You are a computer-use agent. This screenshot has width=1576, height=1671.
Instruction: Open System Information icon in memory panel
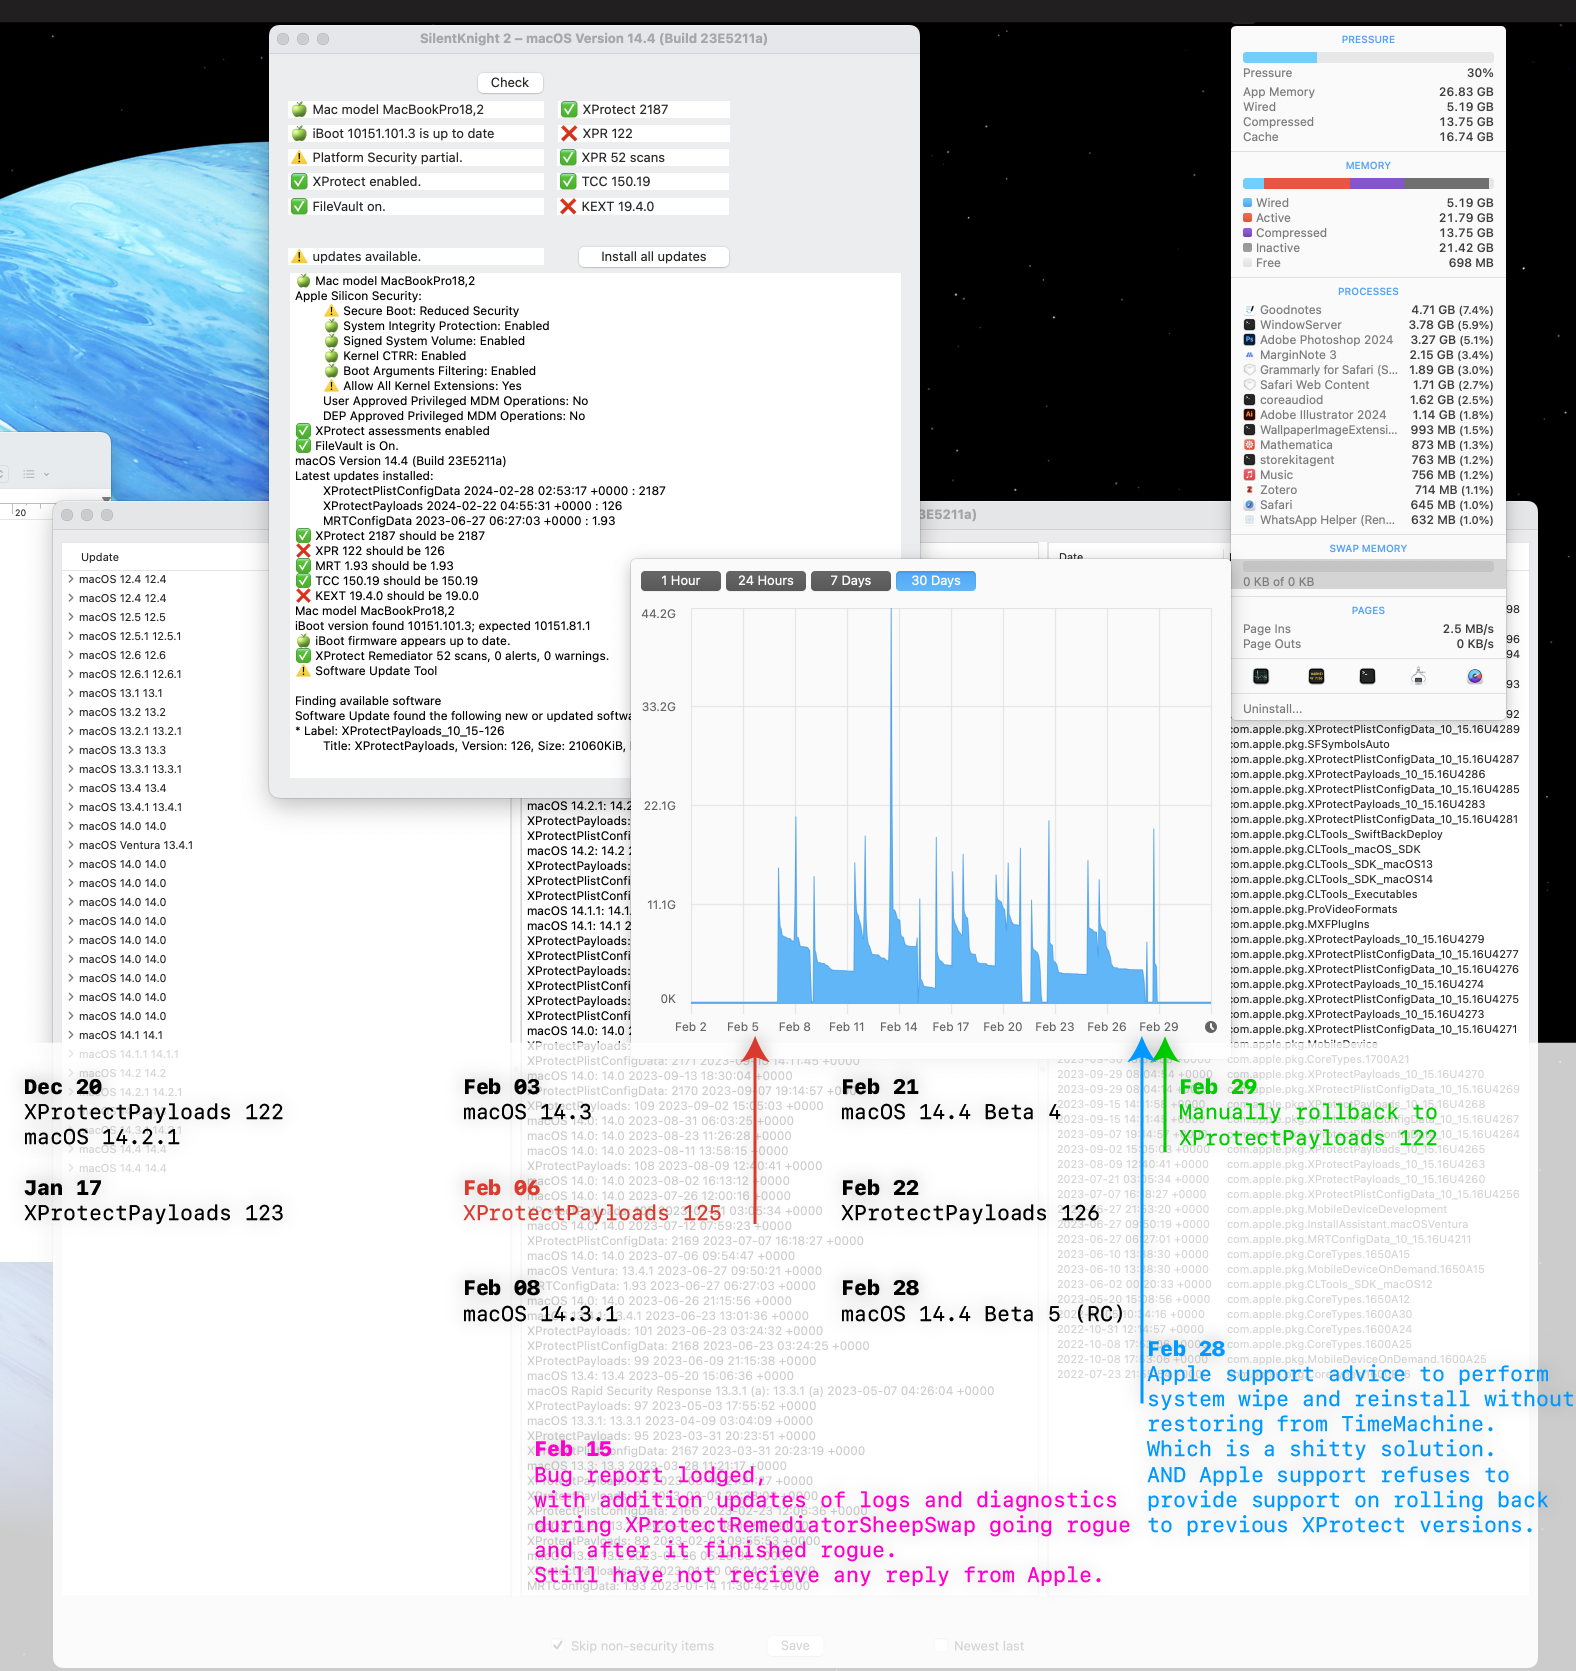(1418, 676)
